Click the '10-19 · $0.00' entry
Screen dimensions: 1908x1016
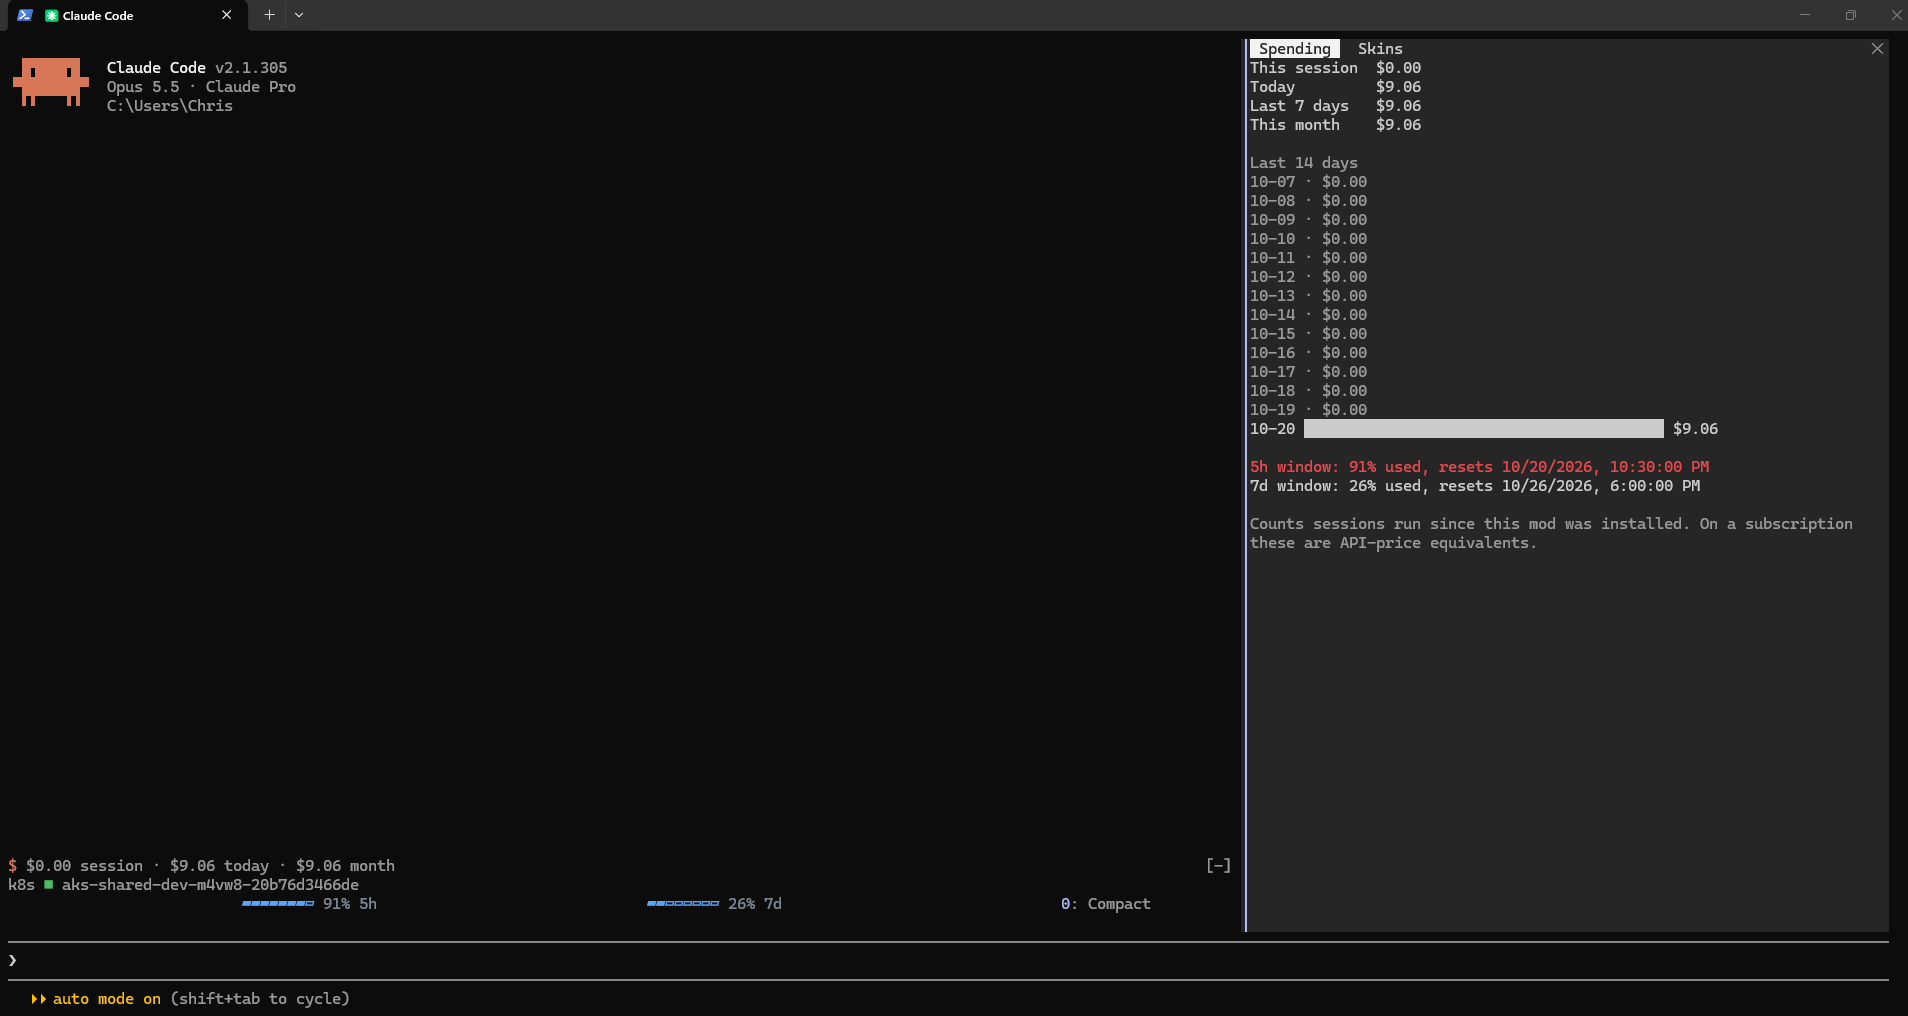(x=1308, y=410)
